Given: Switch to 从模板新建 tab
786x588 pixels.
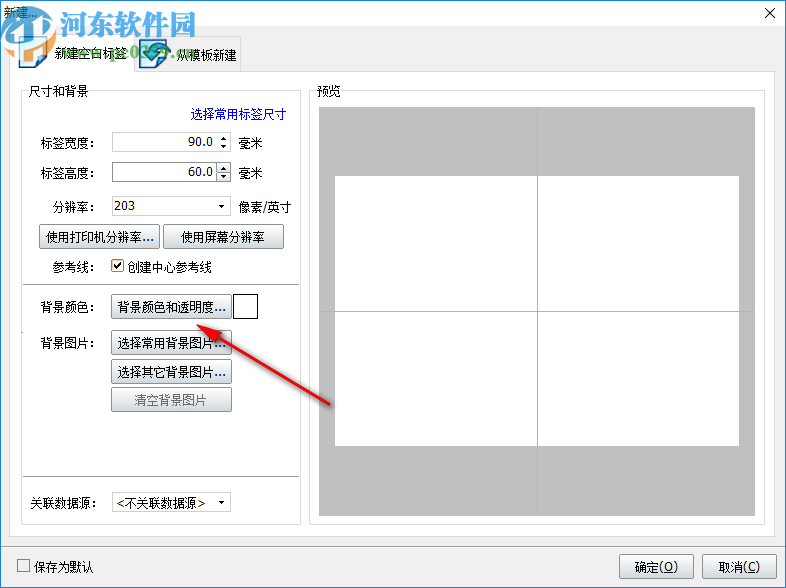Looking at the screenshot, I should [188, 54].
